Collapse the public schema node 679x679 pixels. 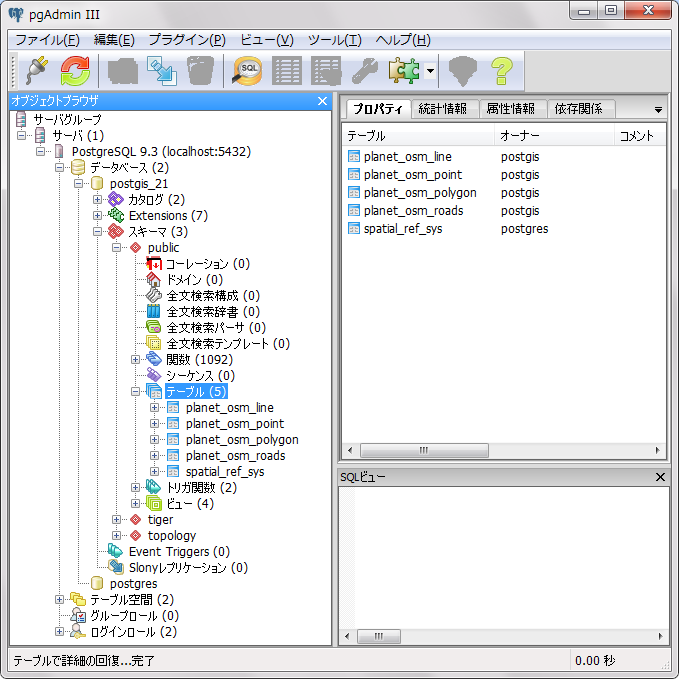tap(116, 248)
